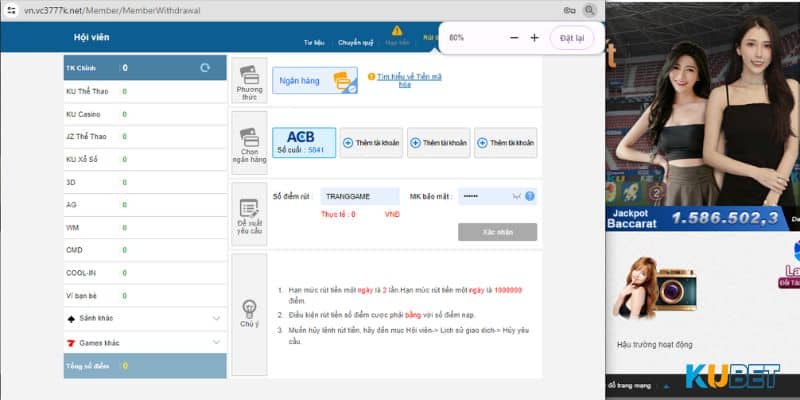Click the third Thêm tài khoản button

click(x=506, y=142)
